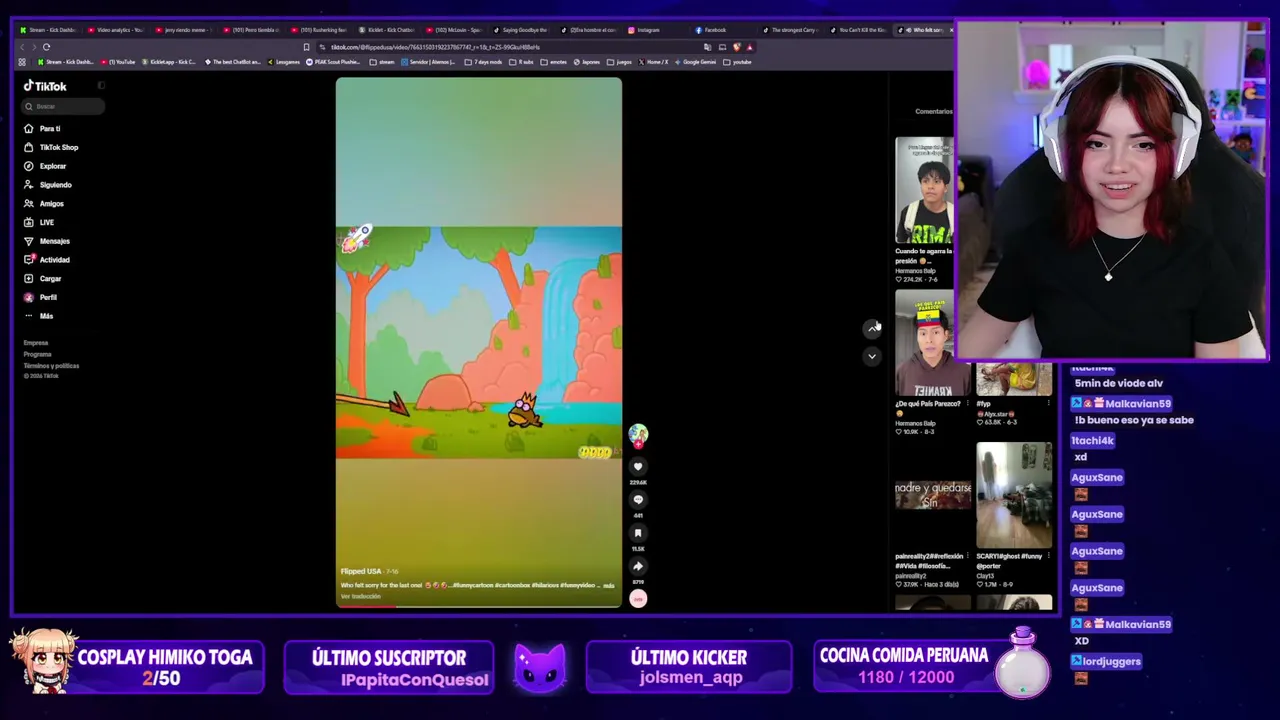The height and width of the screenshot is (720, 1280).
Task: Open the Empresa footer link
Action: (36, 343)
